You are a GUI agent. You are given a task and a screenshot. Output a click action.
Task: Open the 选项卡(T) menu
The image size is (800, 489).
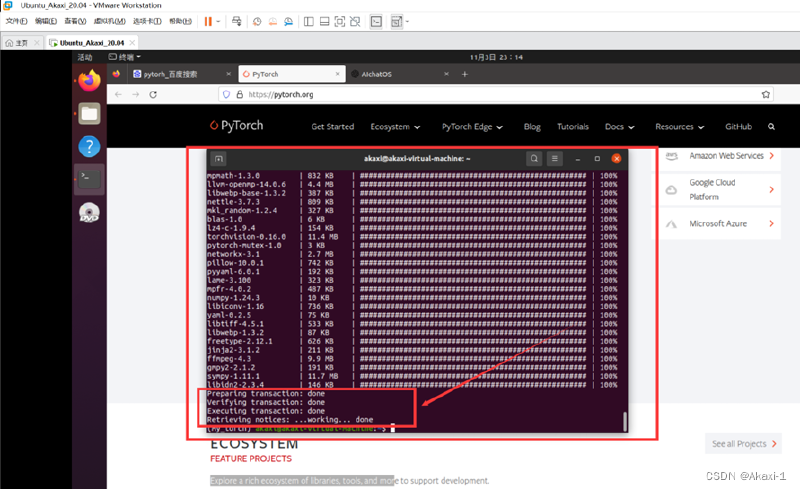(x=147, y=21)
